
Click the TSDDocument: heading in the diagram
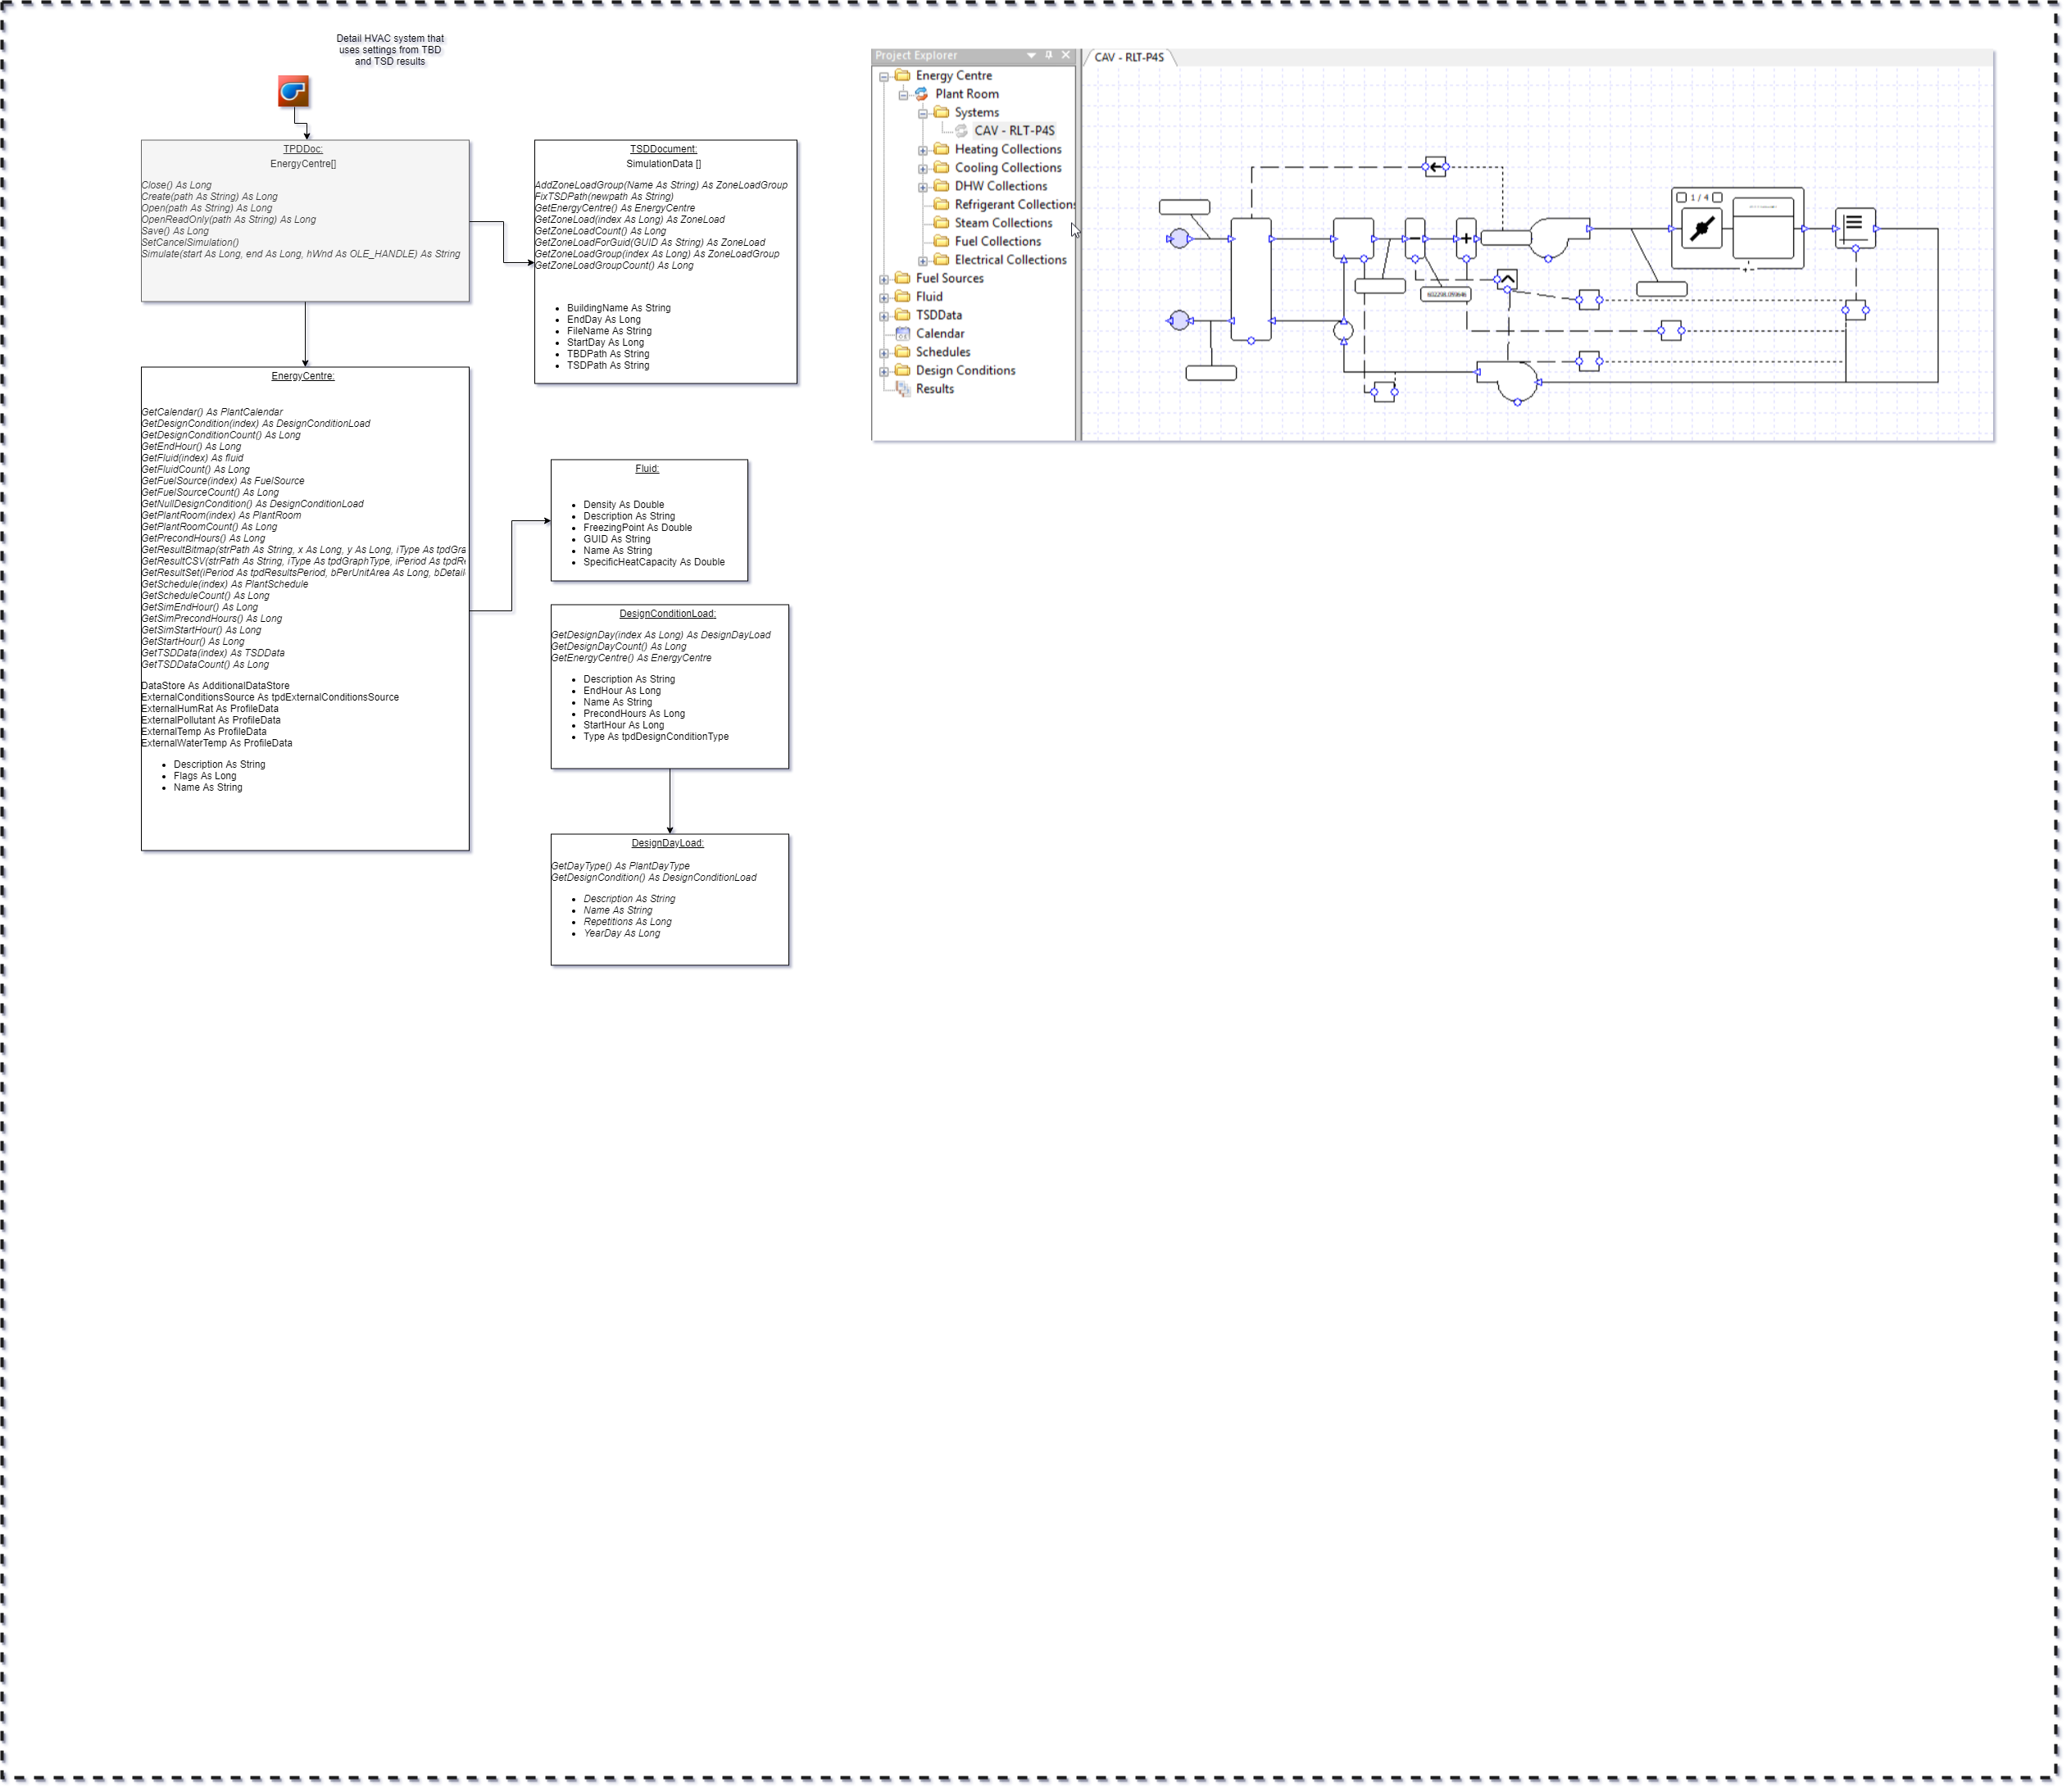point(664,150)
